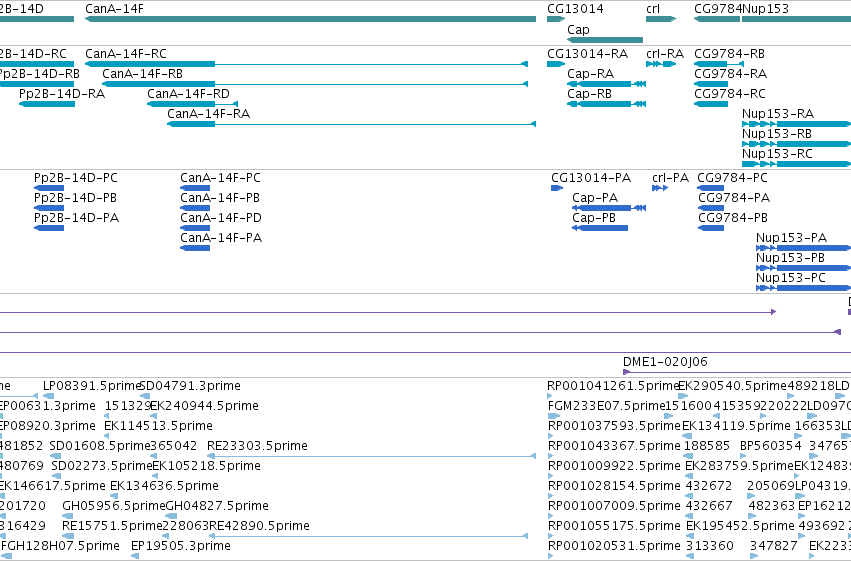Select the LP08391.5prime EST label
Screen dimensions: 851x561
92,386
